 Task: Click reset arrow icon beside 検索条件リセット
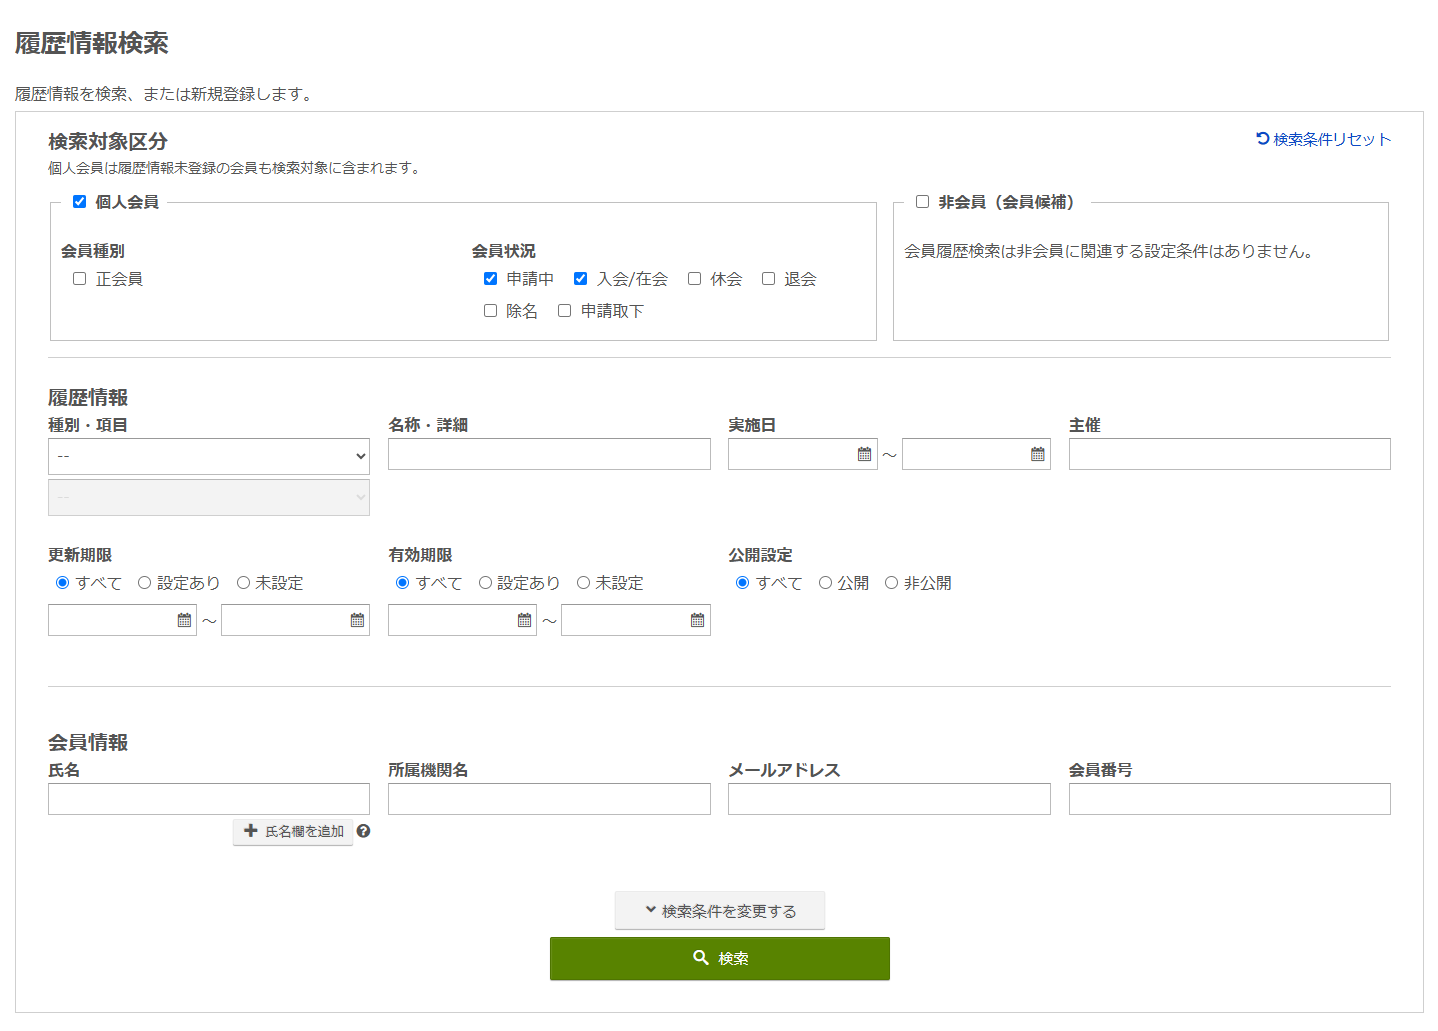pyautogui.click(x=1261, y=138)
